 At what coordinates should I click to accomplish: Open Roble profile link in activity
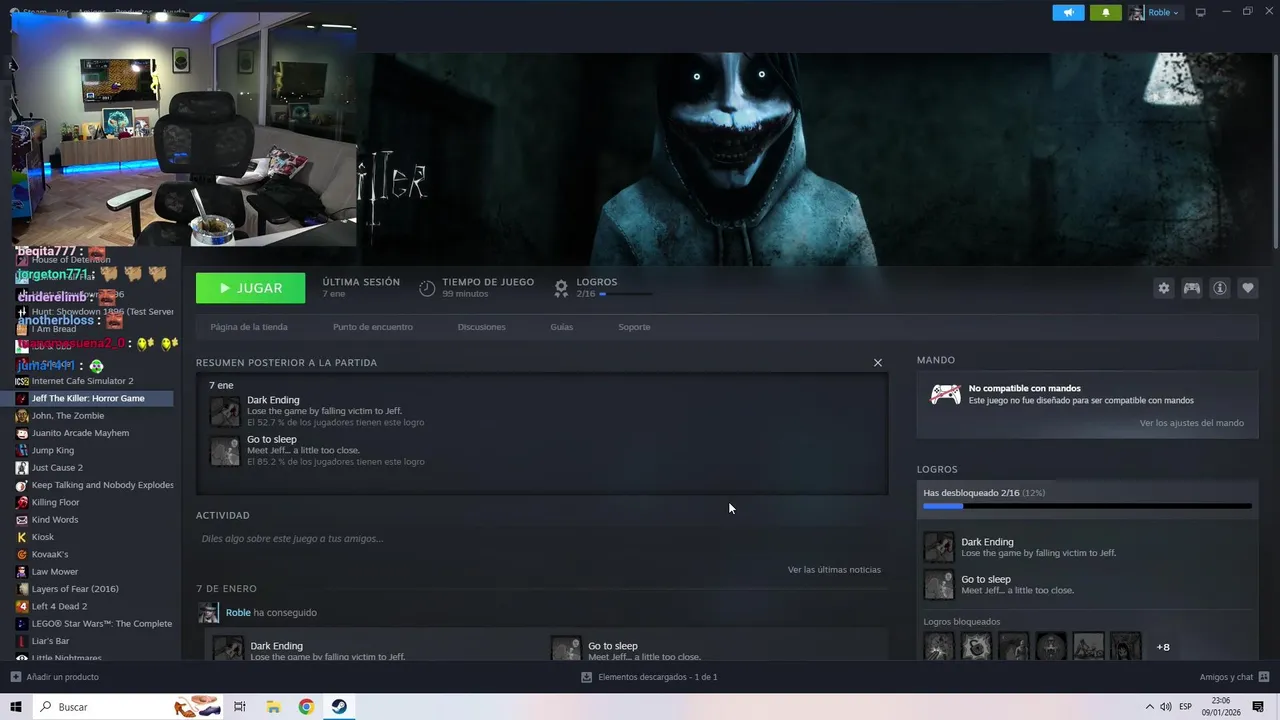(238, 613)
